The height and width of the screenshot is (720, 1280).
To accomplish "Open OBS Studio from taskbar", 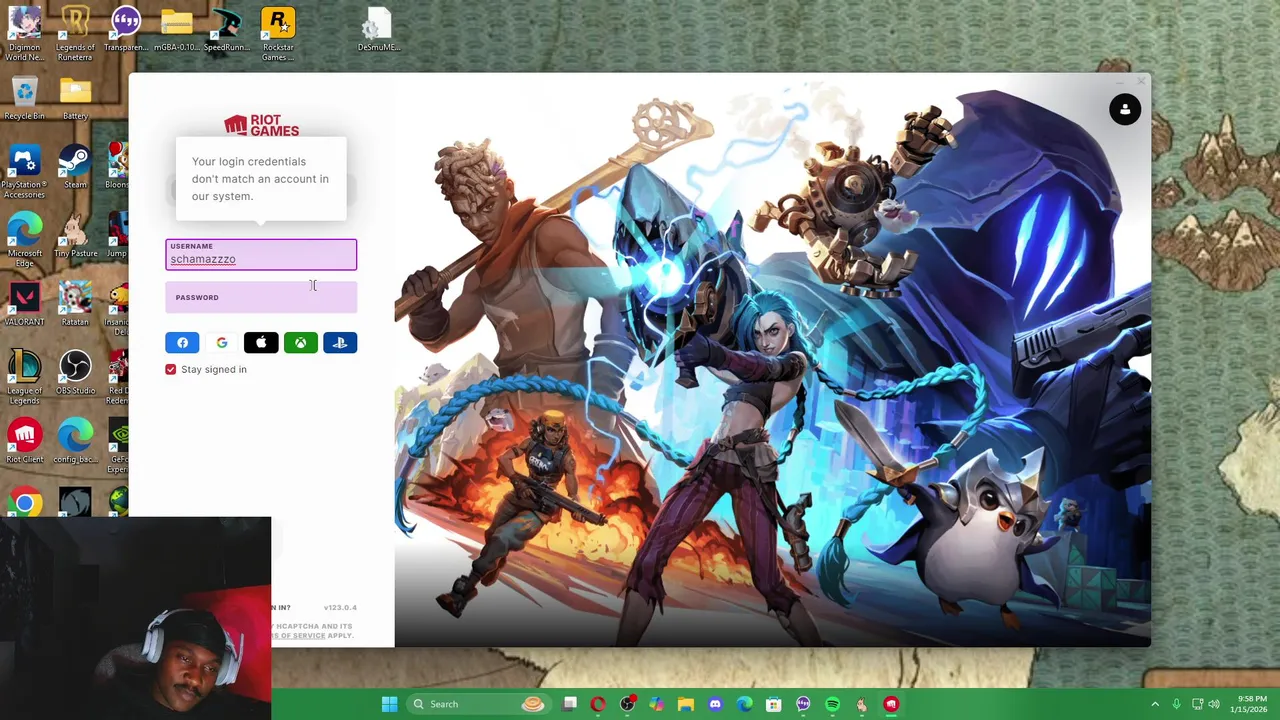I will pyautogui.click(x=627, y=704).
